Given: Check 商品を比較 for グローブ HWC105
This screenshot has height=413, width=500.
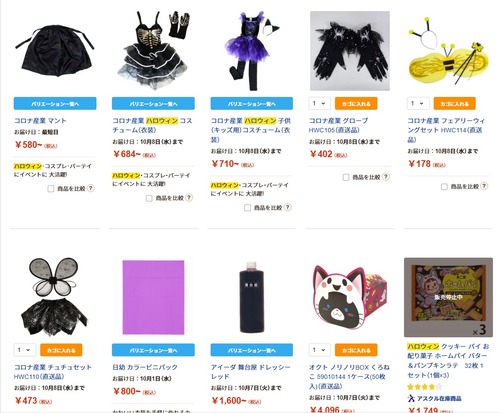Looking at the screenshot, I should pos(346,177).
